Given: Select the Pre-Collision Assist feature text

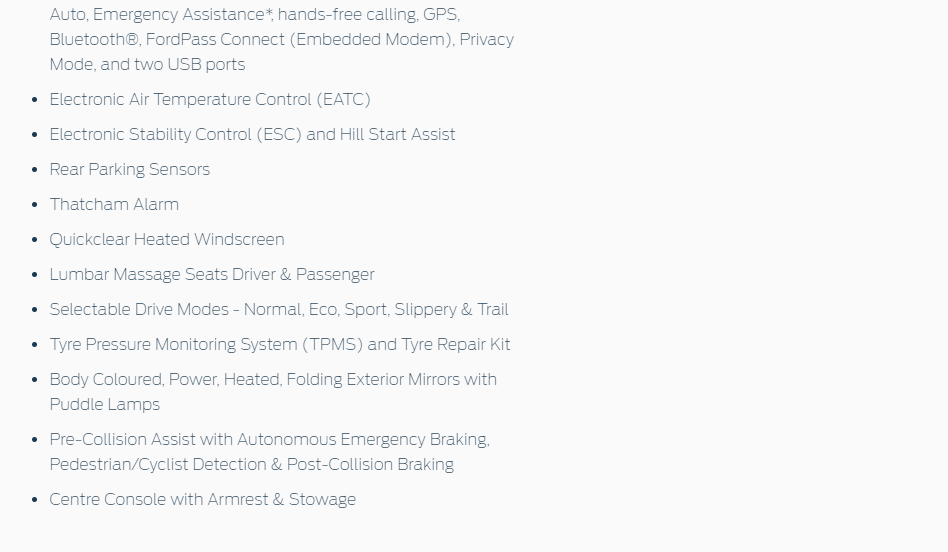Looking at the screenshot, I should [x=270, y=440].
